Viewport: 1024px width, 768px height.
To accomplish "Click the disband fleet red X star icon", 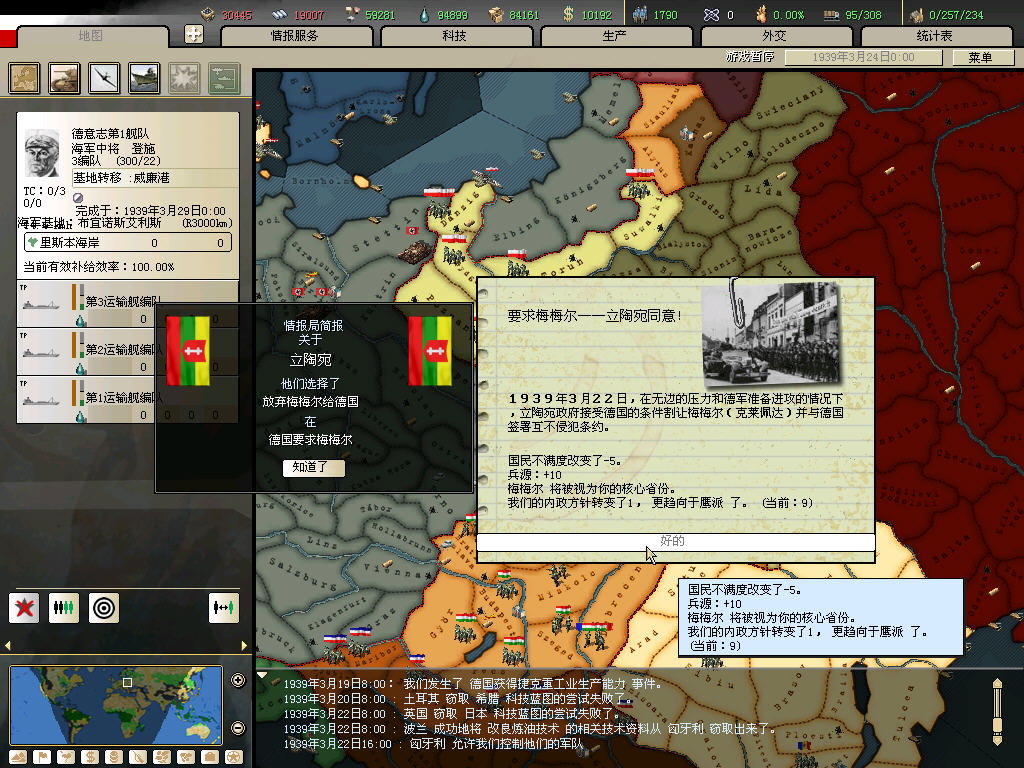I will click(24, 608).
